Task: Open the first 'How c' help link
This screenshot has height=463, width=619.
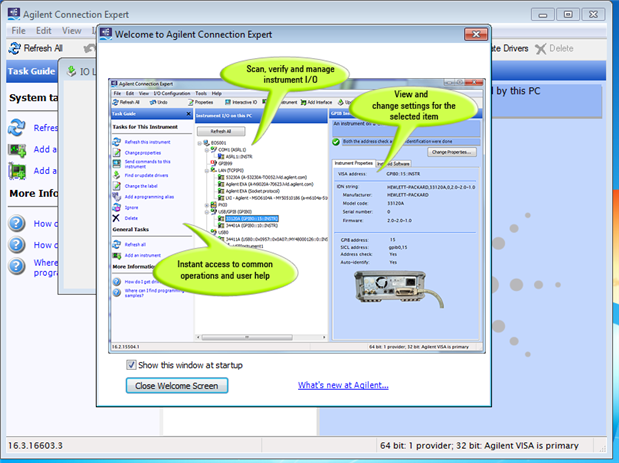Action: point(45,223)
